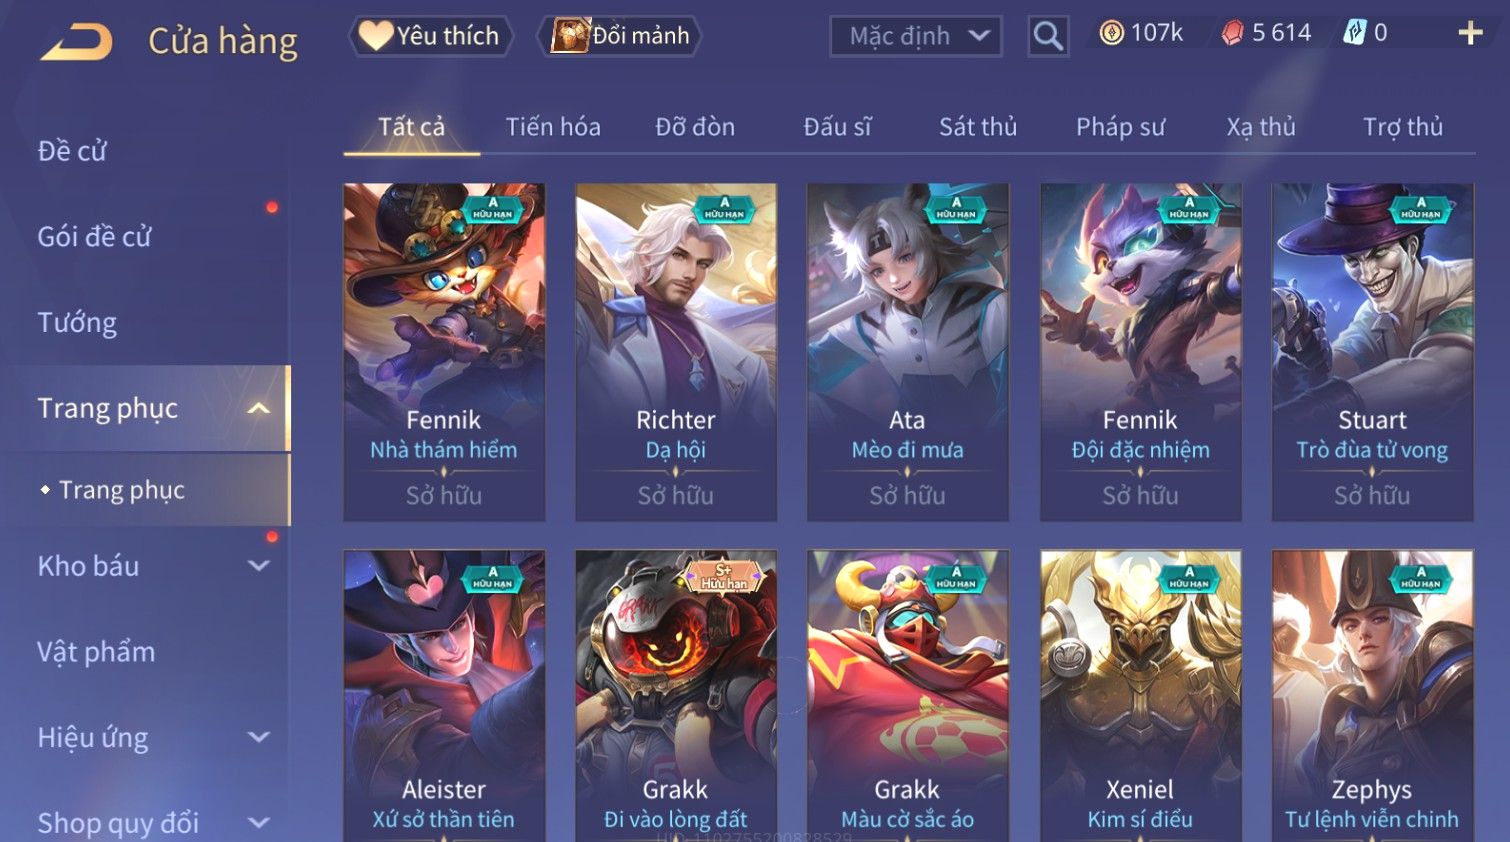Open the search magnifier icon
Image resolution: width=1510 pixels, height=842 pixels.
(1048, 36)
